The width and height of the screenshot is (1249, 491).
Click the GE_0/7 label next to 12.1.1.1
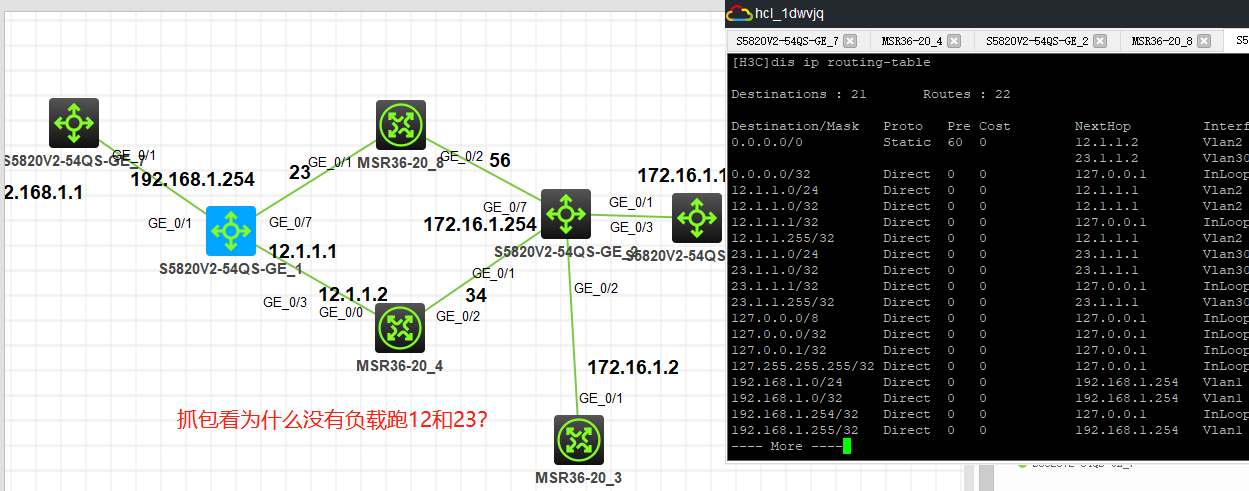click(290, 222)
